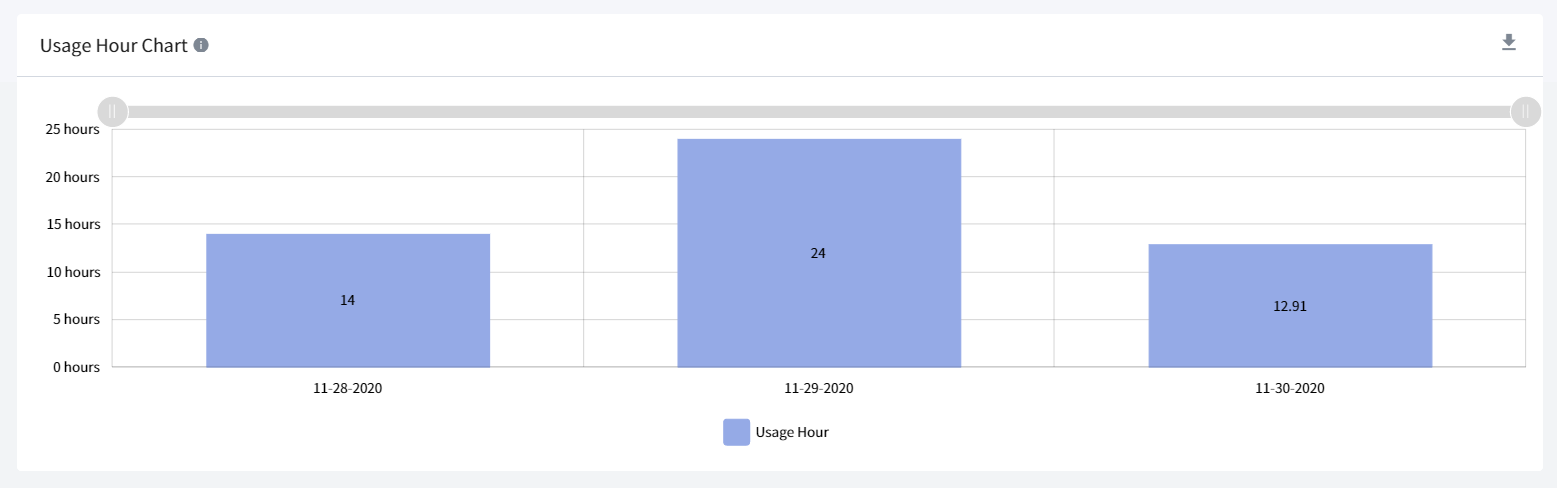
Task: Click the left range slider handle
Action: click(113, 111)
